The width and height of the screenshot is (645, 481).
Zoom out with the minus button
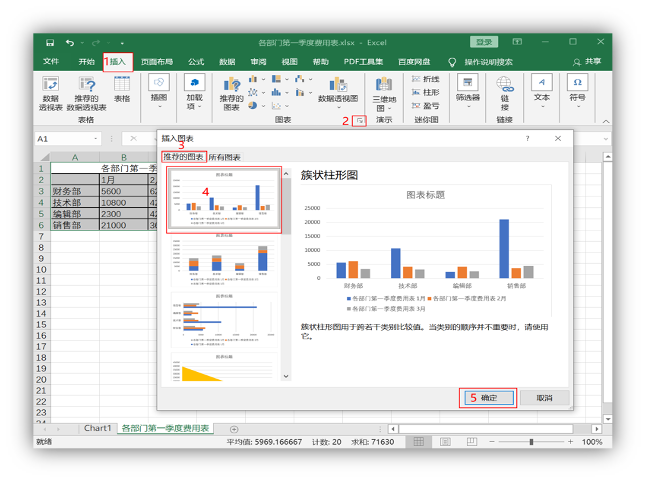[x=492, y=441]
